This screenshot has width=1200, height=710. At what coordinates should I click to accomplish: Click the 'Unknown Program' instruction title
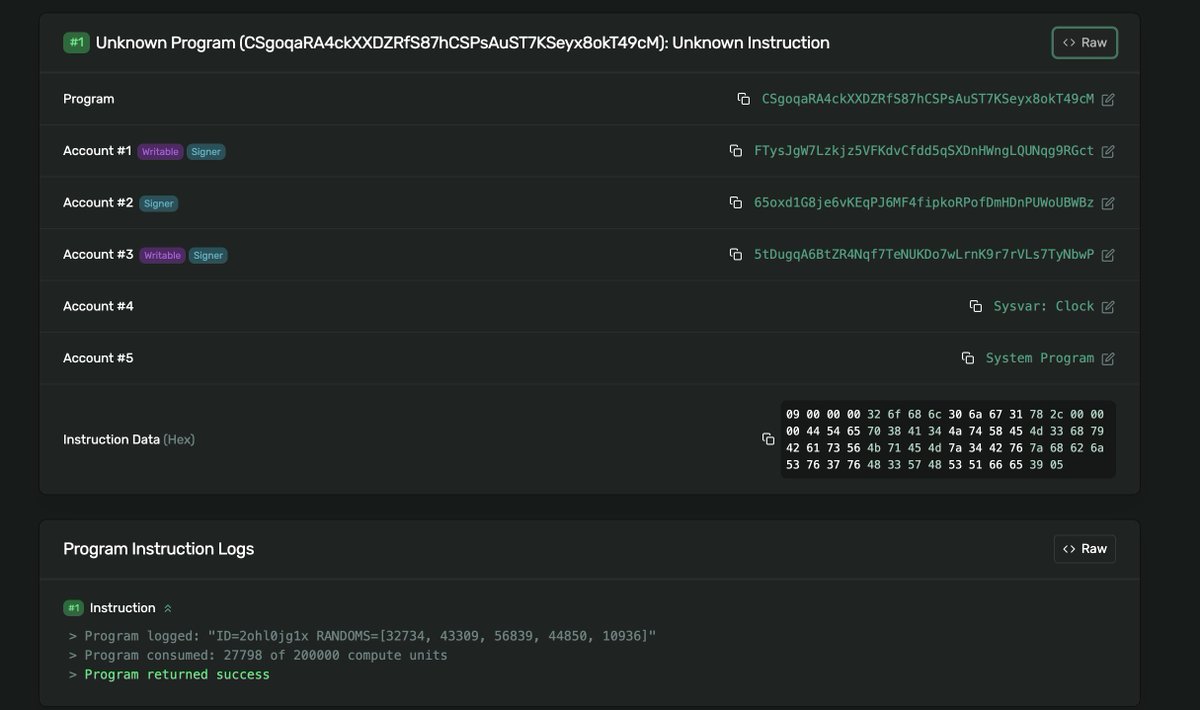[x=463, y=43]
